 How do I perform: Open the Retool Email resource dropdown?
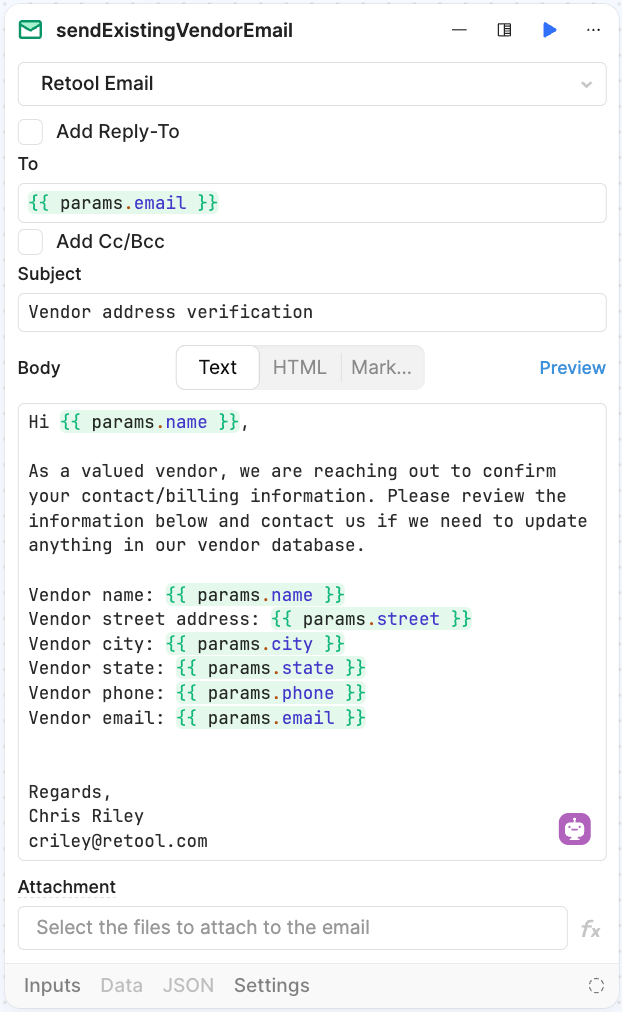[312, 84]
